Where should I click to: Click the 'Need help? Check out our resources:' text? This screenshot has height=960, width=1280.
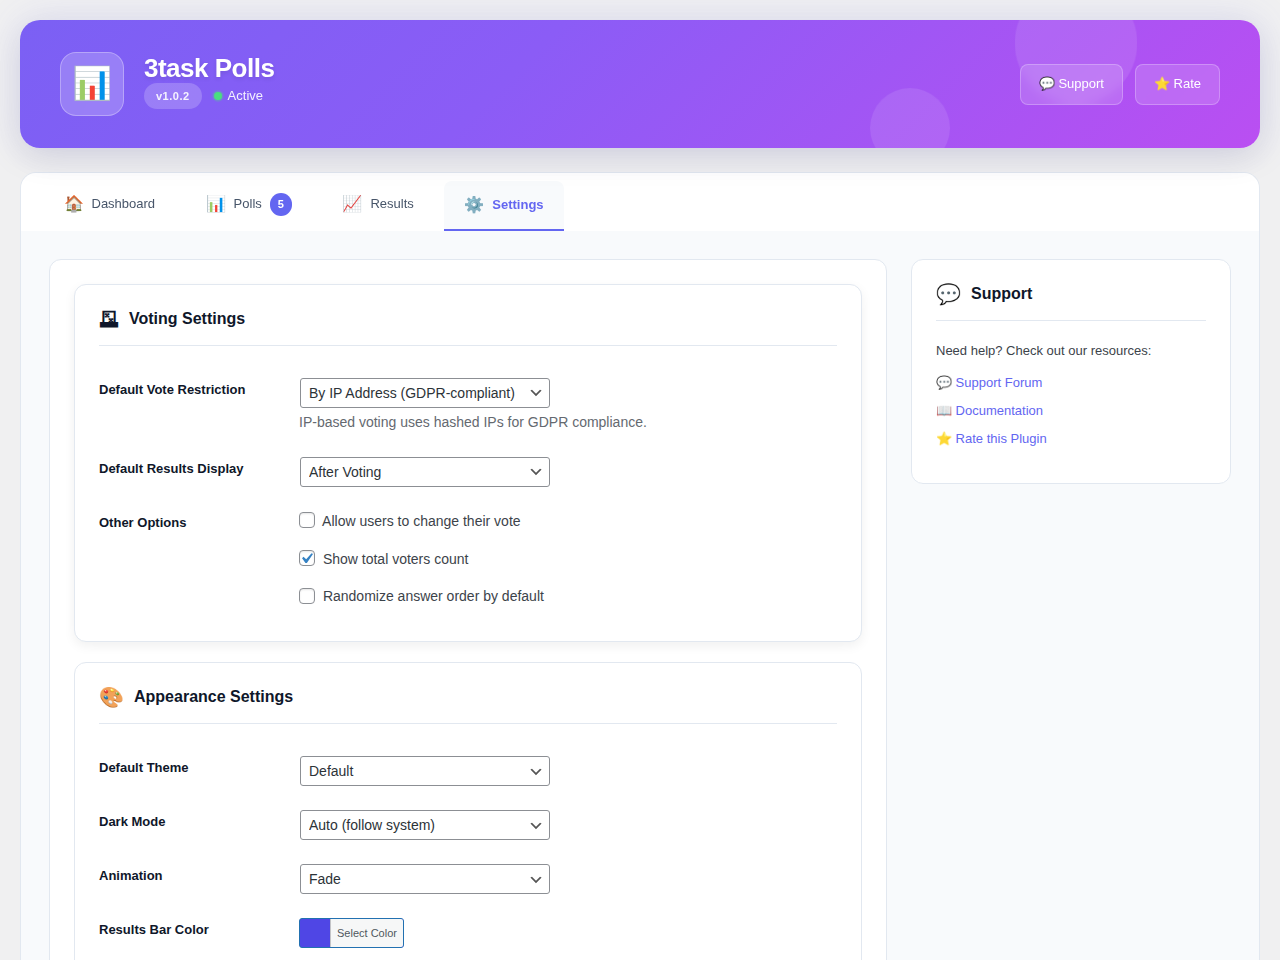tap(1043, 351)
